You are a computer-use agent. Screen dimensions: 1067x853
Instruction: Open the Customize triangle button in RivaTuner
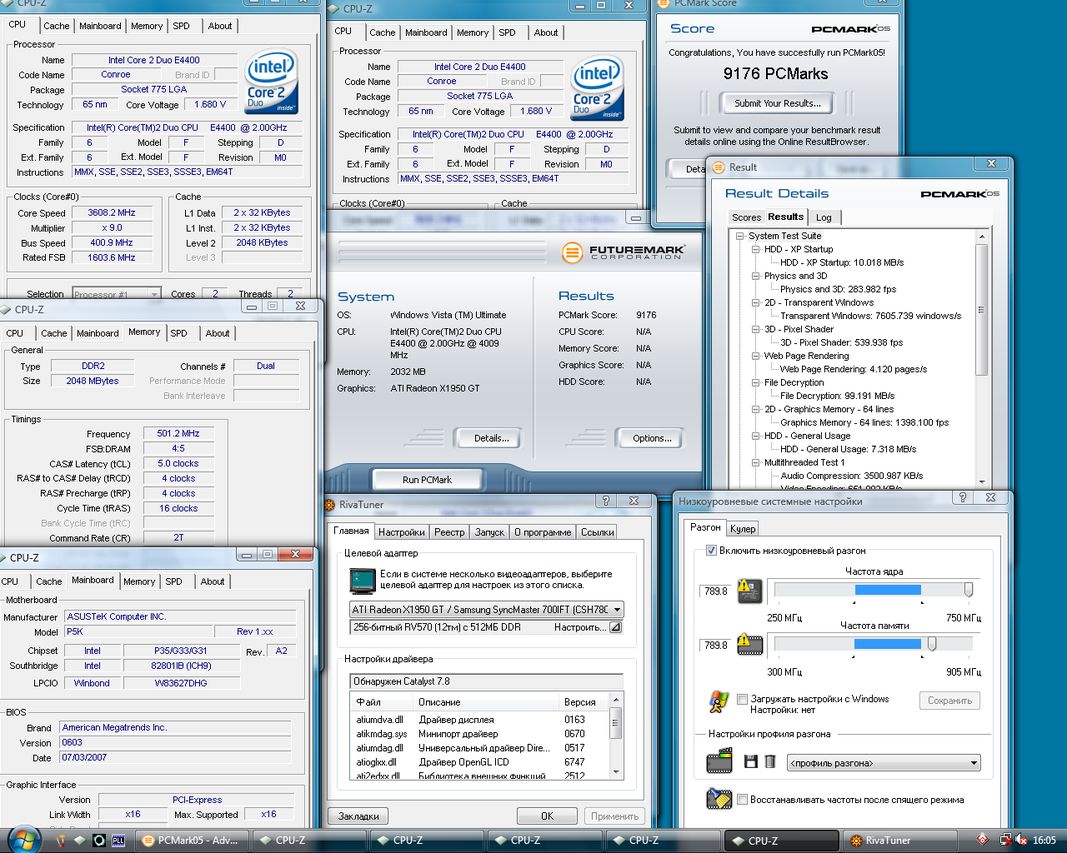(615, 627)
